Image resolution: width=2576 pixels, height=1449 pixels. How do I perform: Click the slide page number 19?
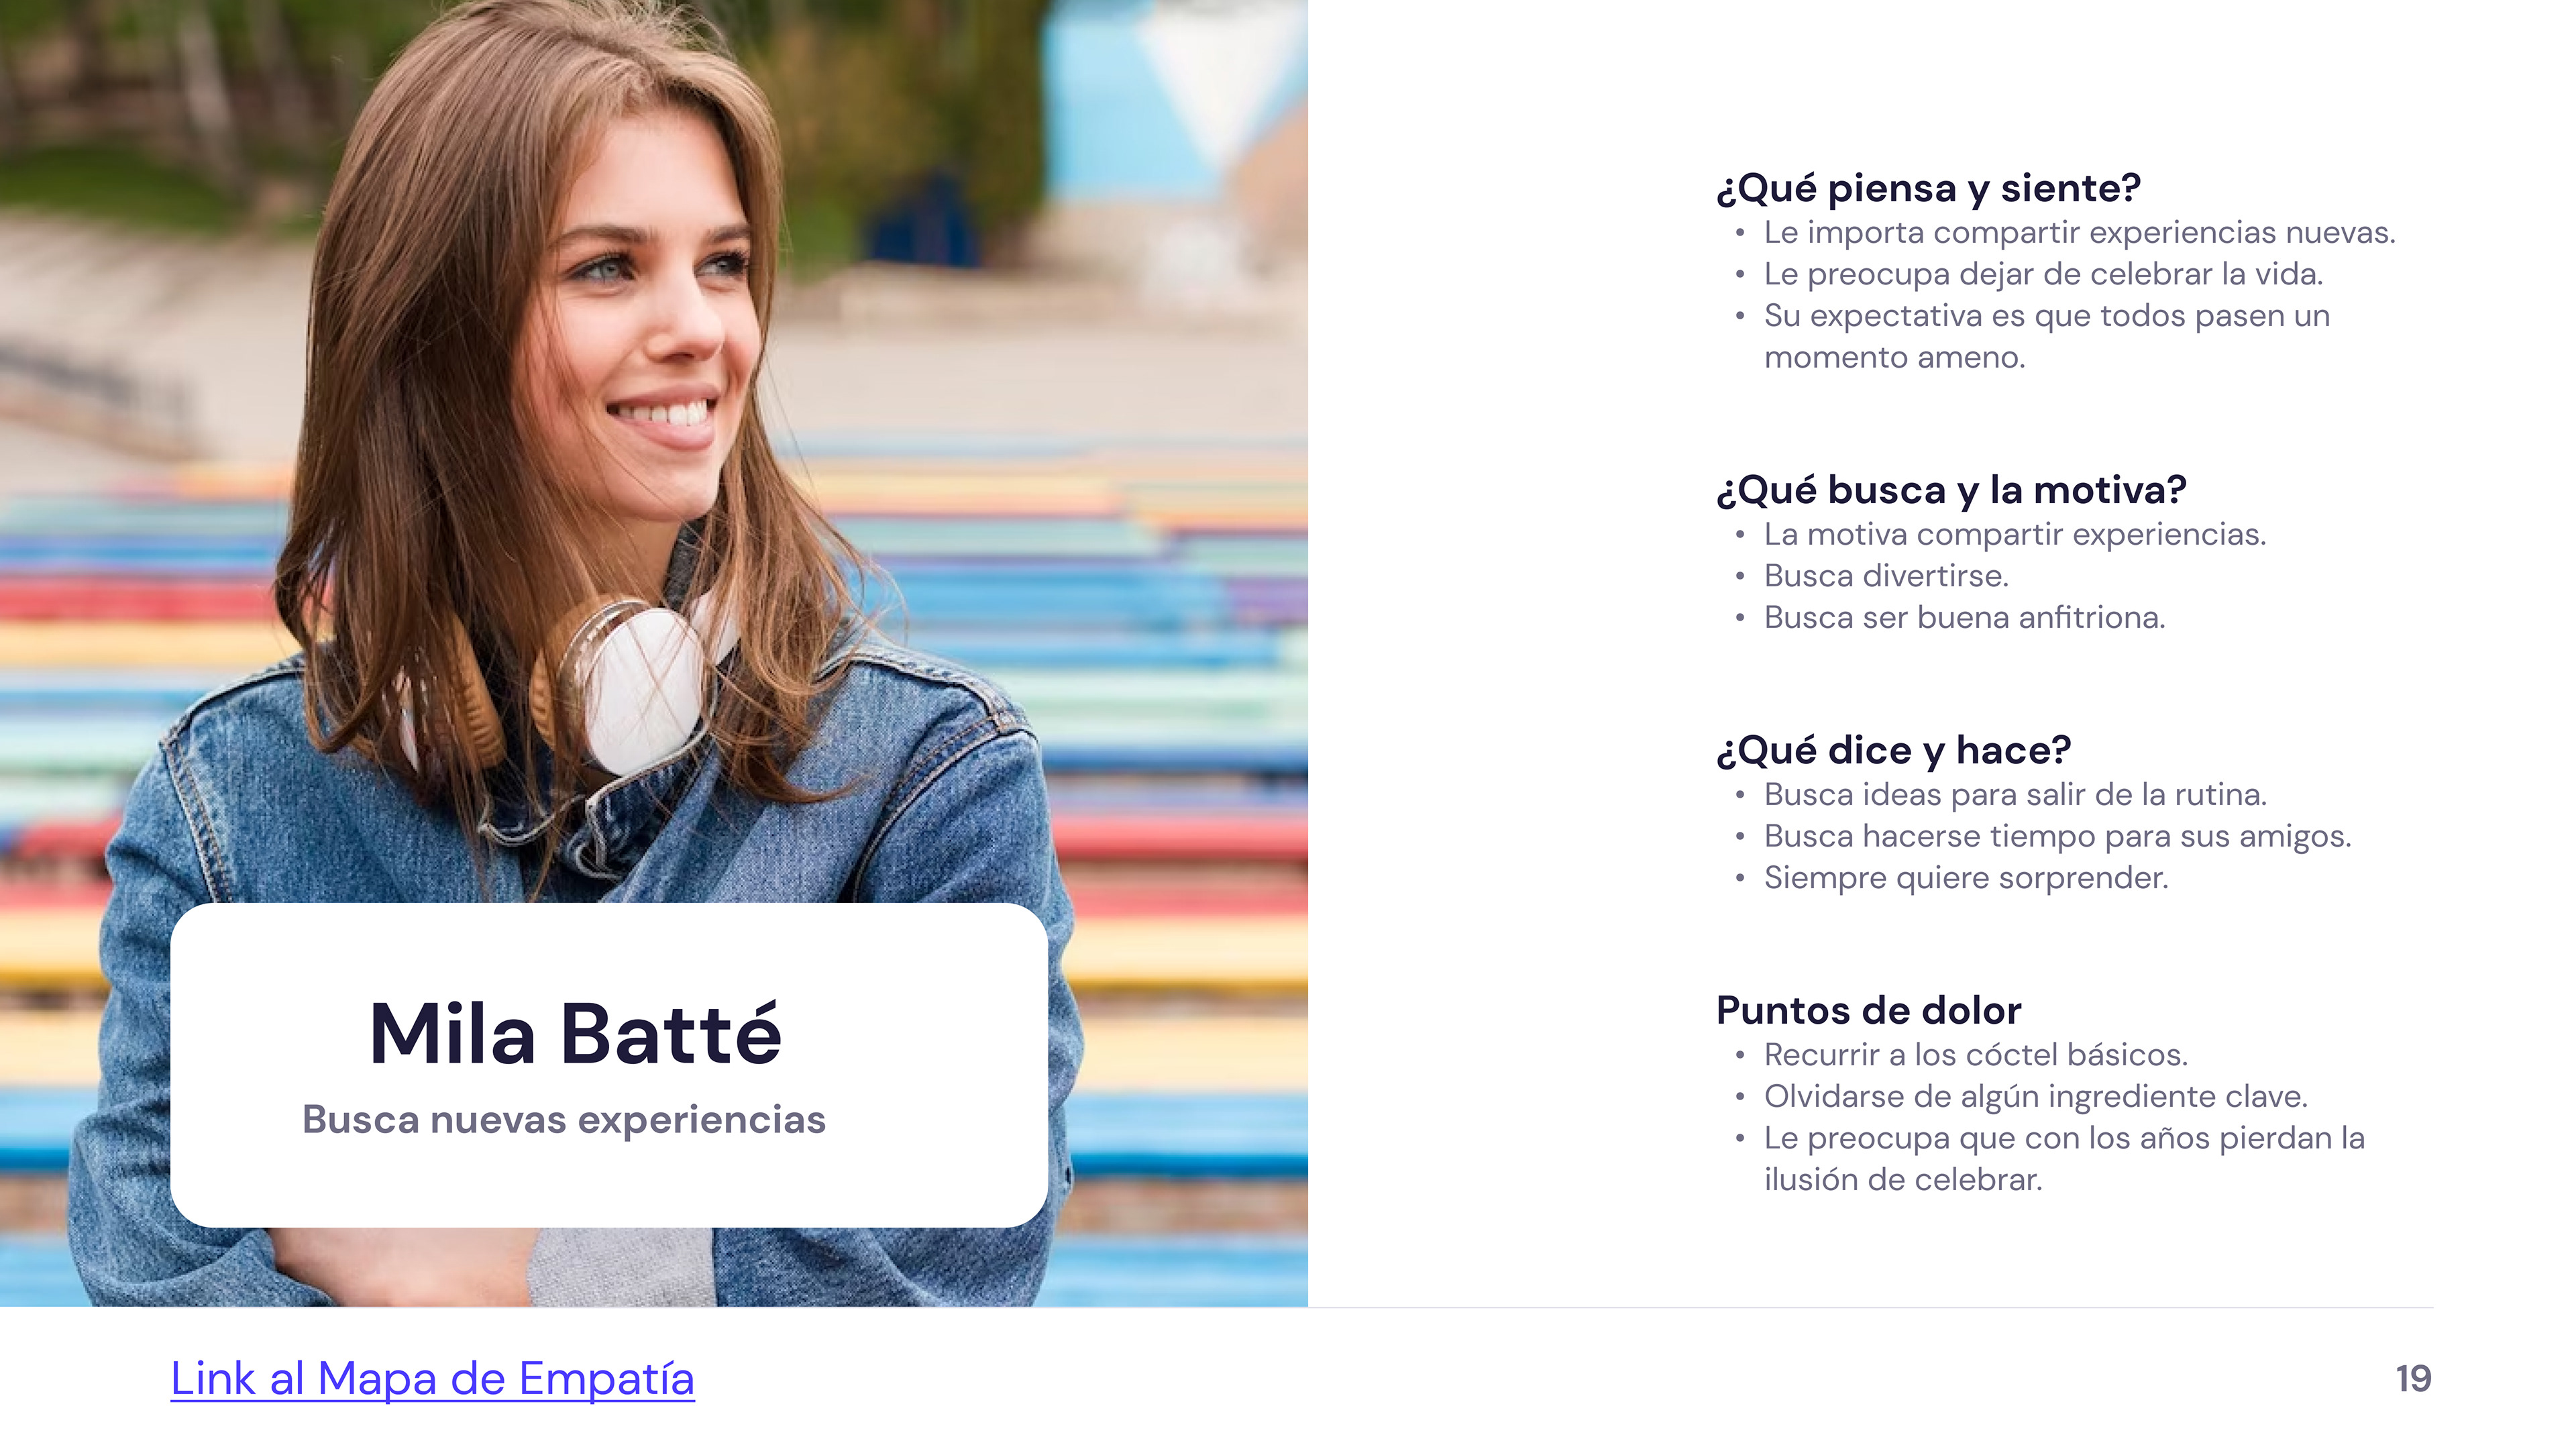click(x=2413, y=1379)
